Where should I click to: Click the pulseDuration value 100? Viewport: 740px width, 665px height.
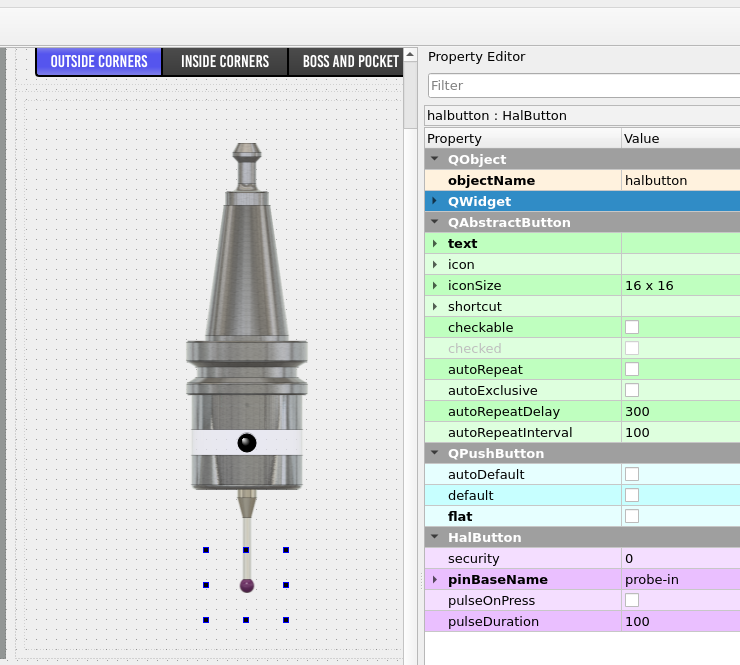[679, 621]
